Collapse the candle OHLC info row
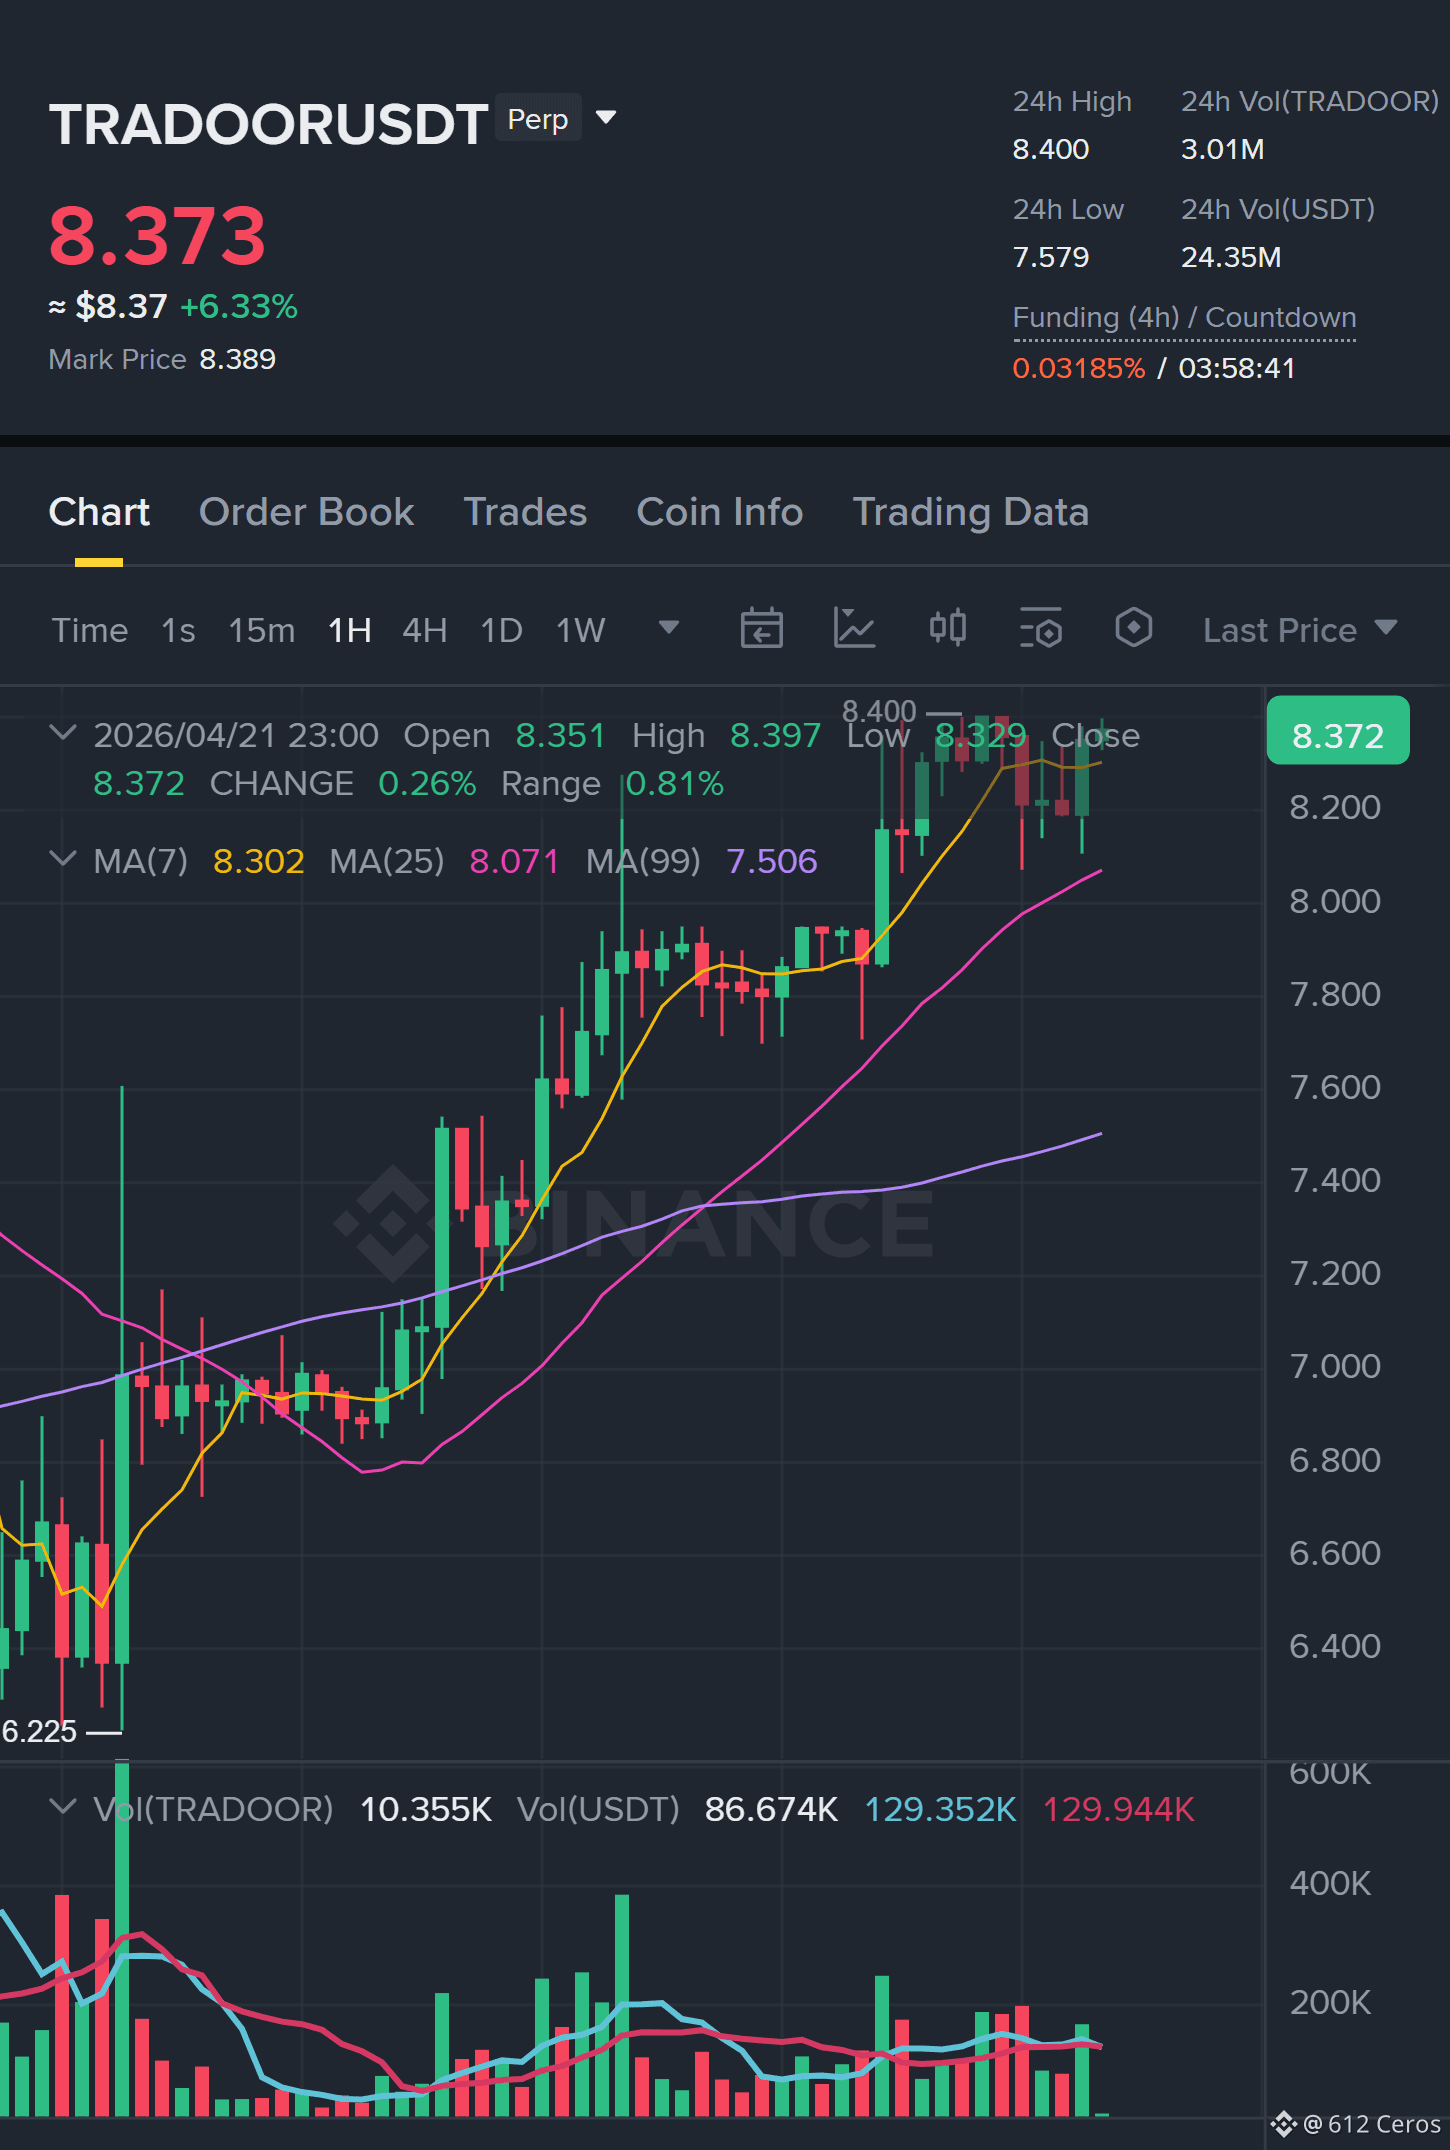Viewport: 1450px width, 2150px height. tap(63, 733)
